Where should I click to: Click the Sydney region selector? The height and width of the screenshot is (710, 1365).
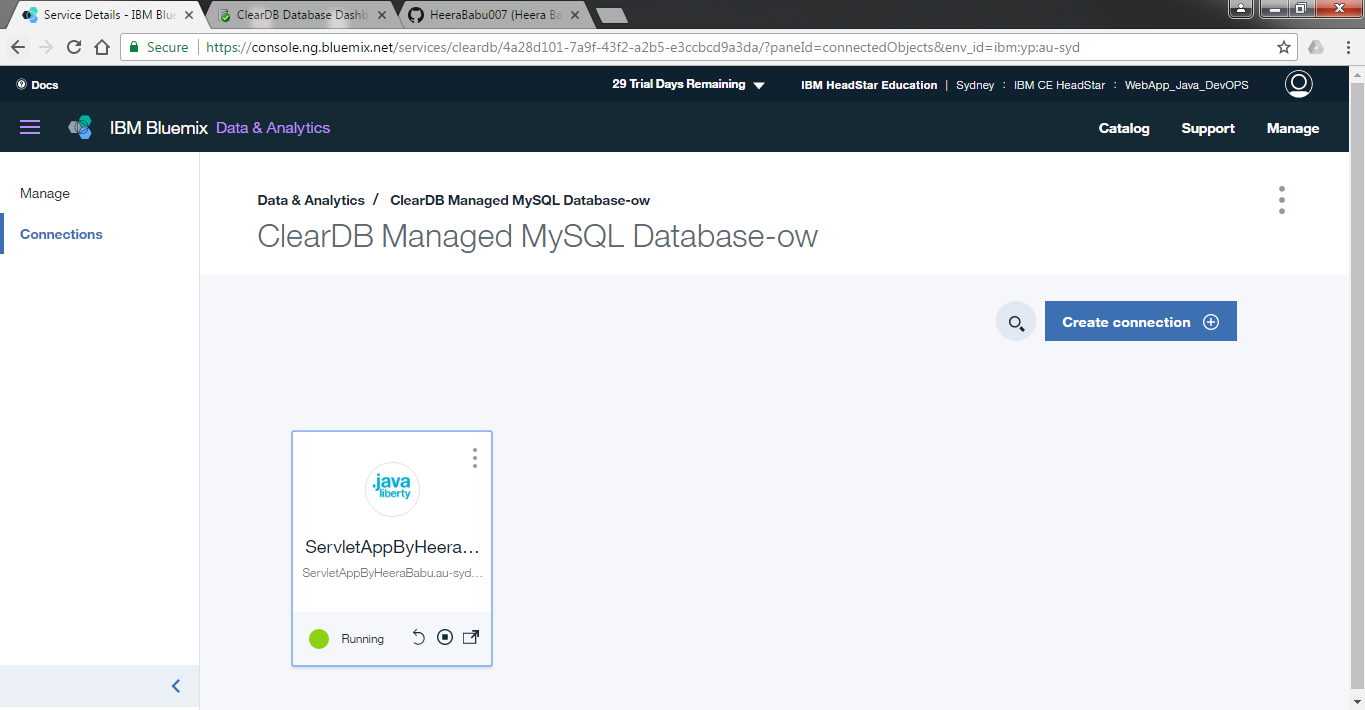pos(975,85)
